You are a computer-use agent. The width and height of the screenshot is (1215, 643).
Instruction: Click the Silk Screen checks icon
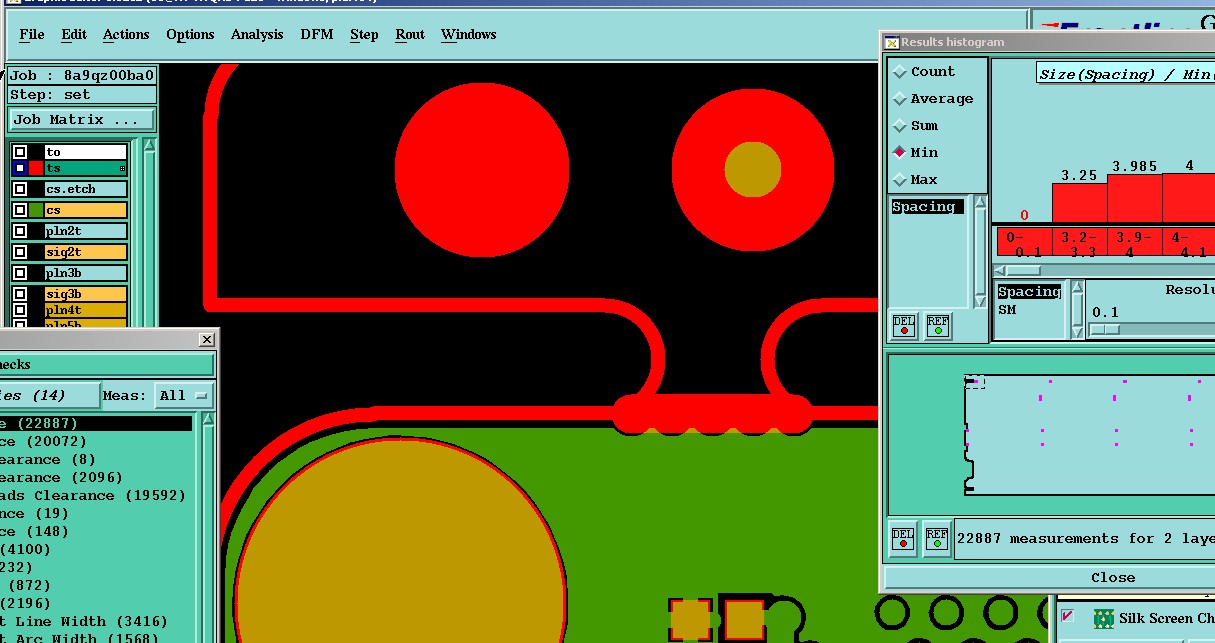coord(1103,618)
